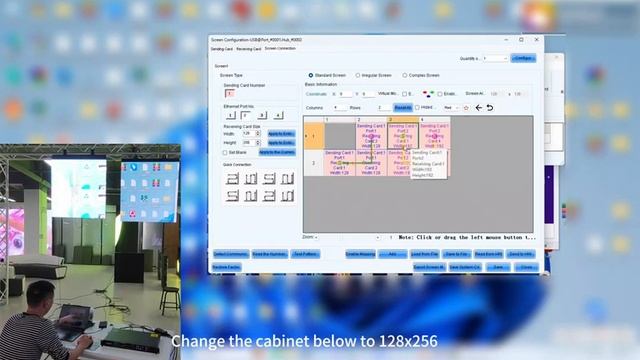Image resolution: width=640 pixels, height=360 pixels.
Task: Click the Read from HW button
Action: point(489,254)
